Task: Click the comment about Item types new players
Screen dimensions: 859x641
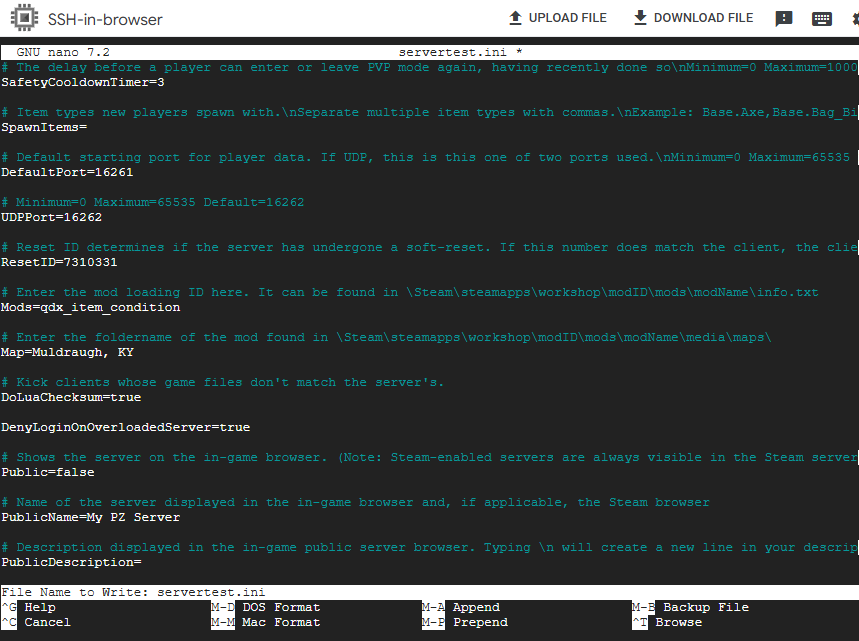Action: tap(430, 112)
